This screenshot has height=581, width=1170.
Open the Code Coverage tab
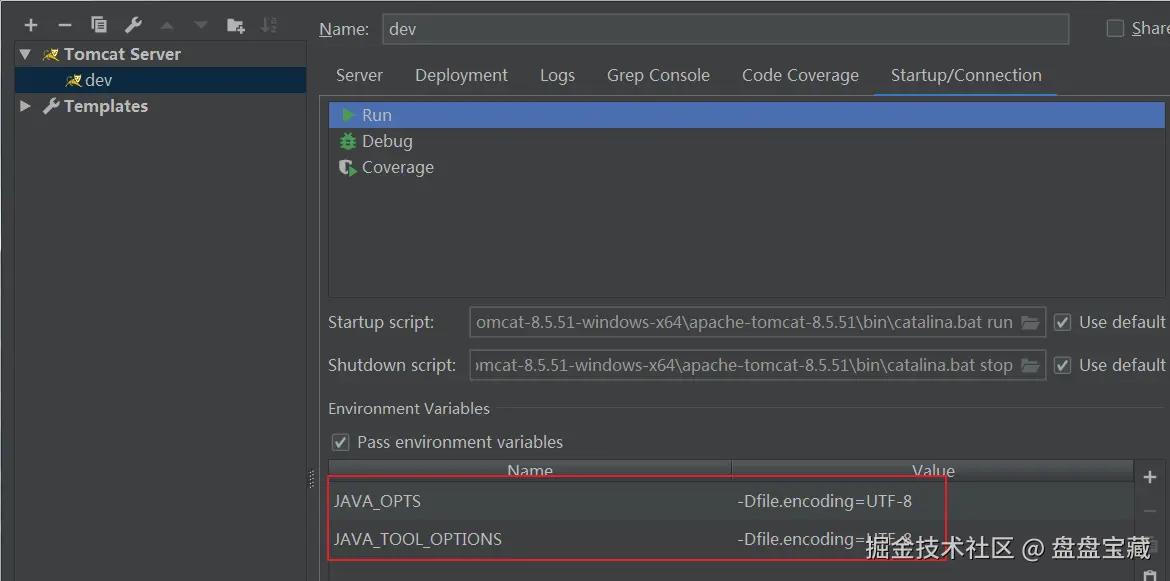tap(800, 75)
